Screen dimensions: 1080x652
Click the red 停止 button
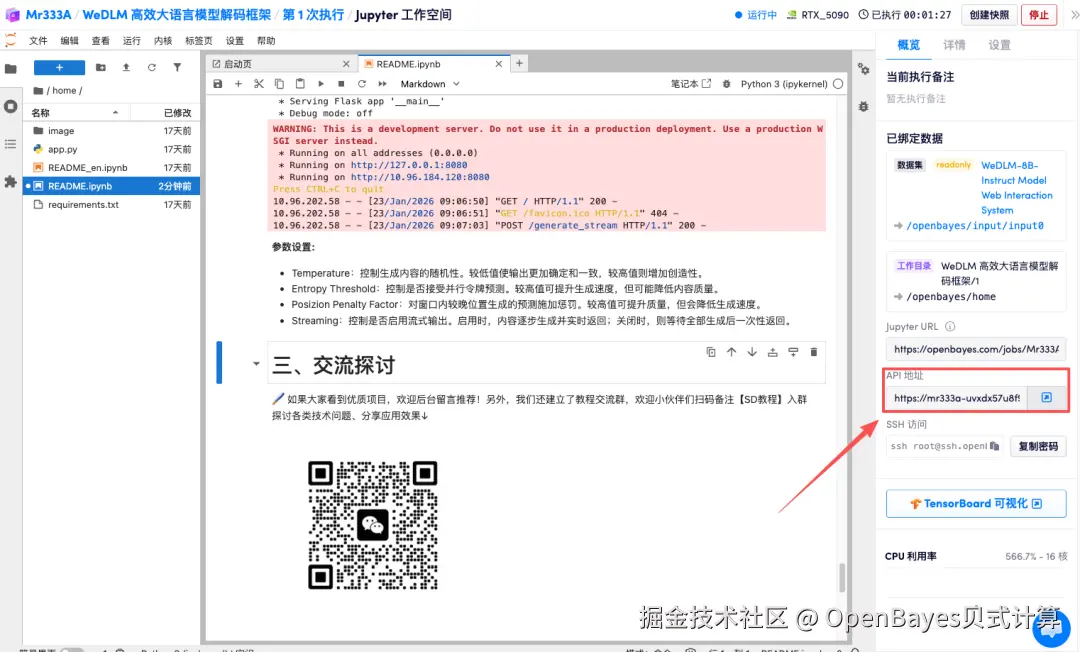(x=1039, y=14)
